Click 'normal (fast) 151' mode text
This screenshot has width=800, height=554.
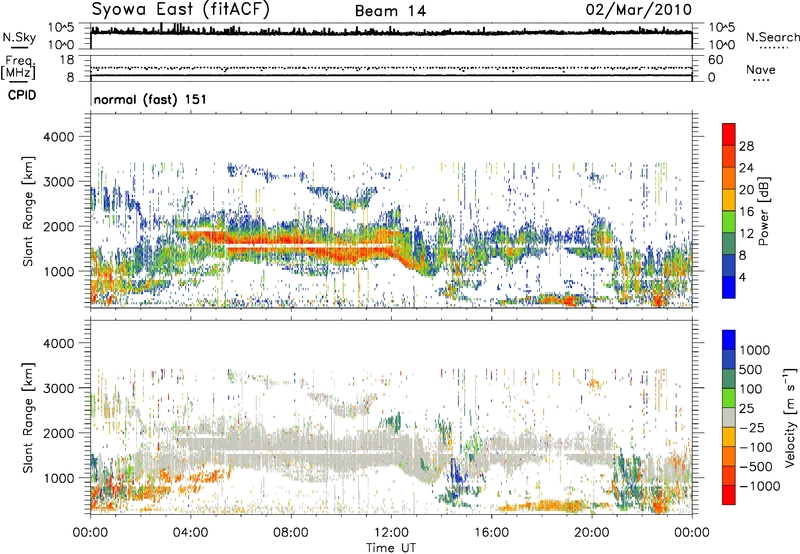click(x=150, y=99)
